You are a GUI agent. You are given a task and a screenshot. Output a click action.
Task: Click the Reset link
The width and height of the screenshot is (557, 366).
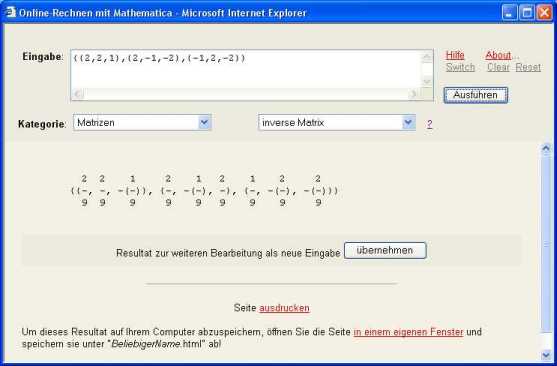[x=528, y=67]
